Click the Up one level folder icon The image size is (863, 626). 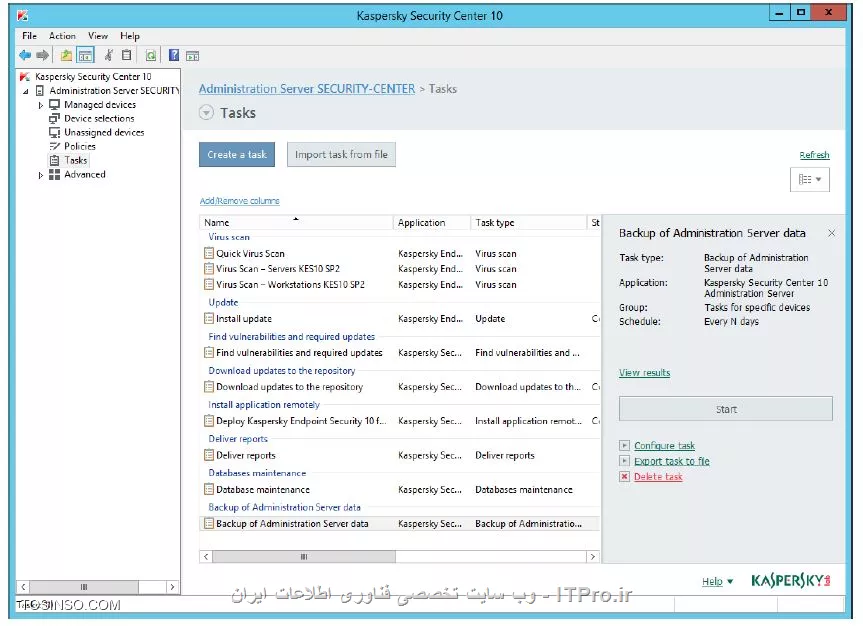coord(66,55)
